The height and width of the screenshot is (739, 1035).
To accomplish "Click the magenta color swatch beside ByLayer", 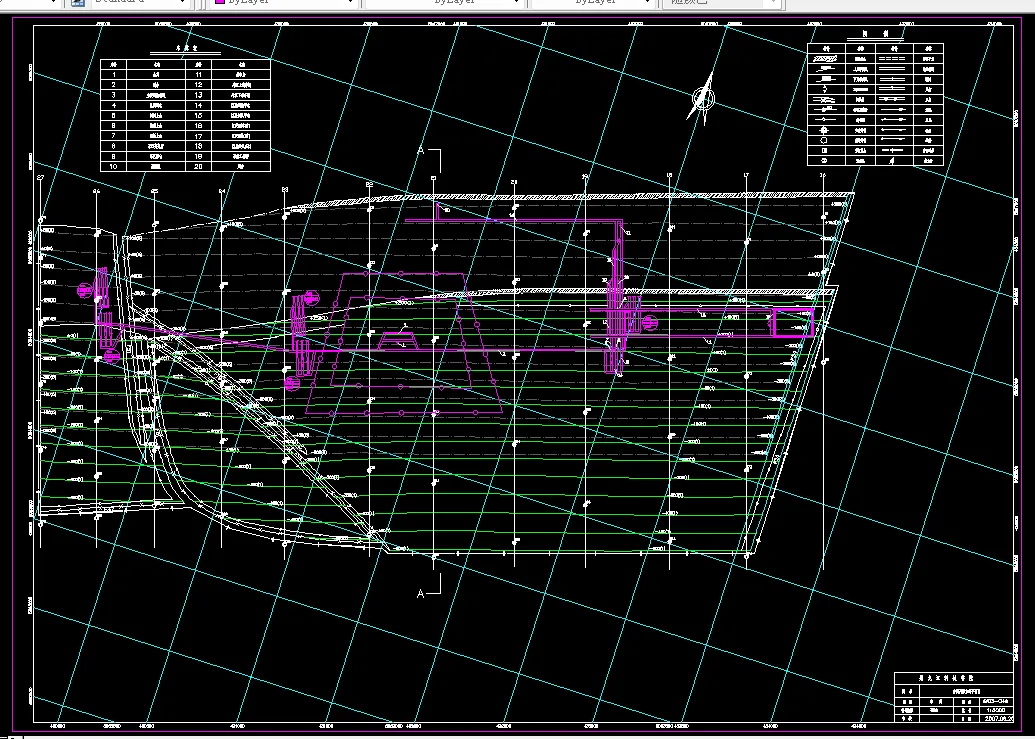I will click(220, 2).
